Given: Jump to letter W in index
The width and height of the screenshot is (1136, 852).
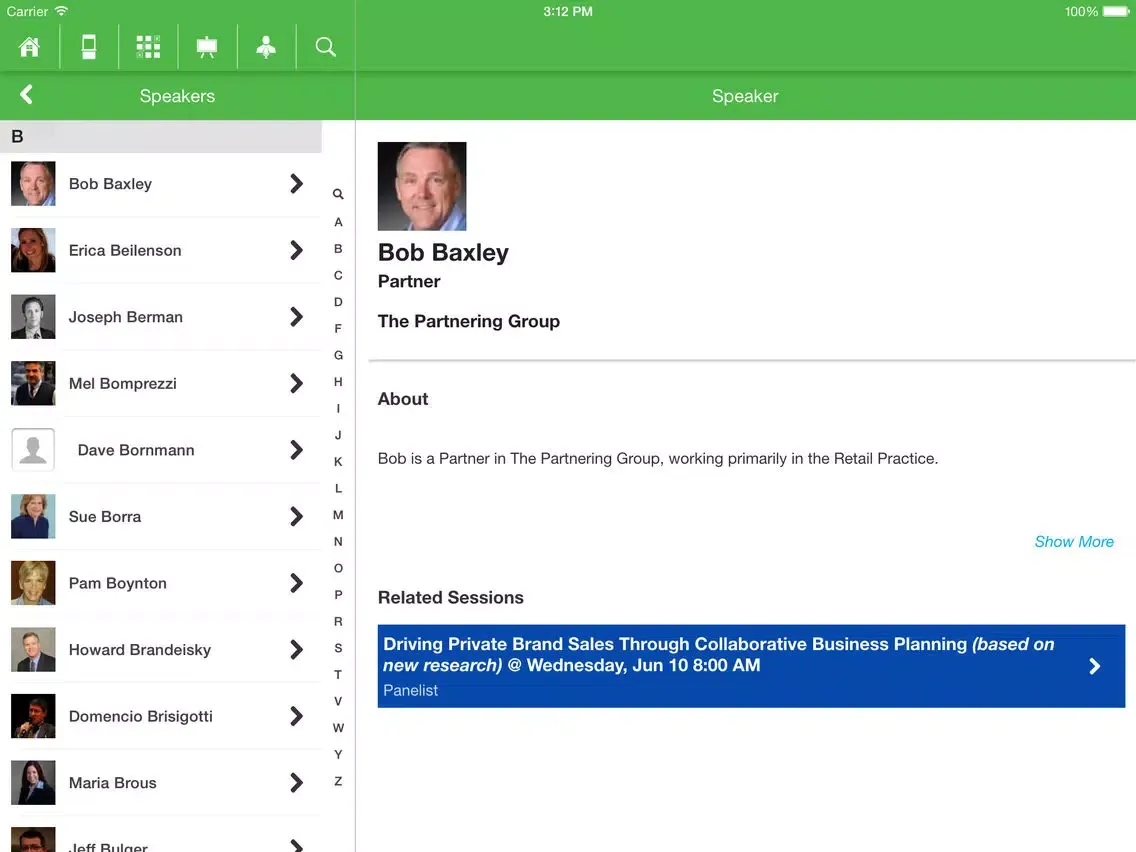Looking at the screenshot, I should click(338, 728).
